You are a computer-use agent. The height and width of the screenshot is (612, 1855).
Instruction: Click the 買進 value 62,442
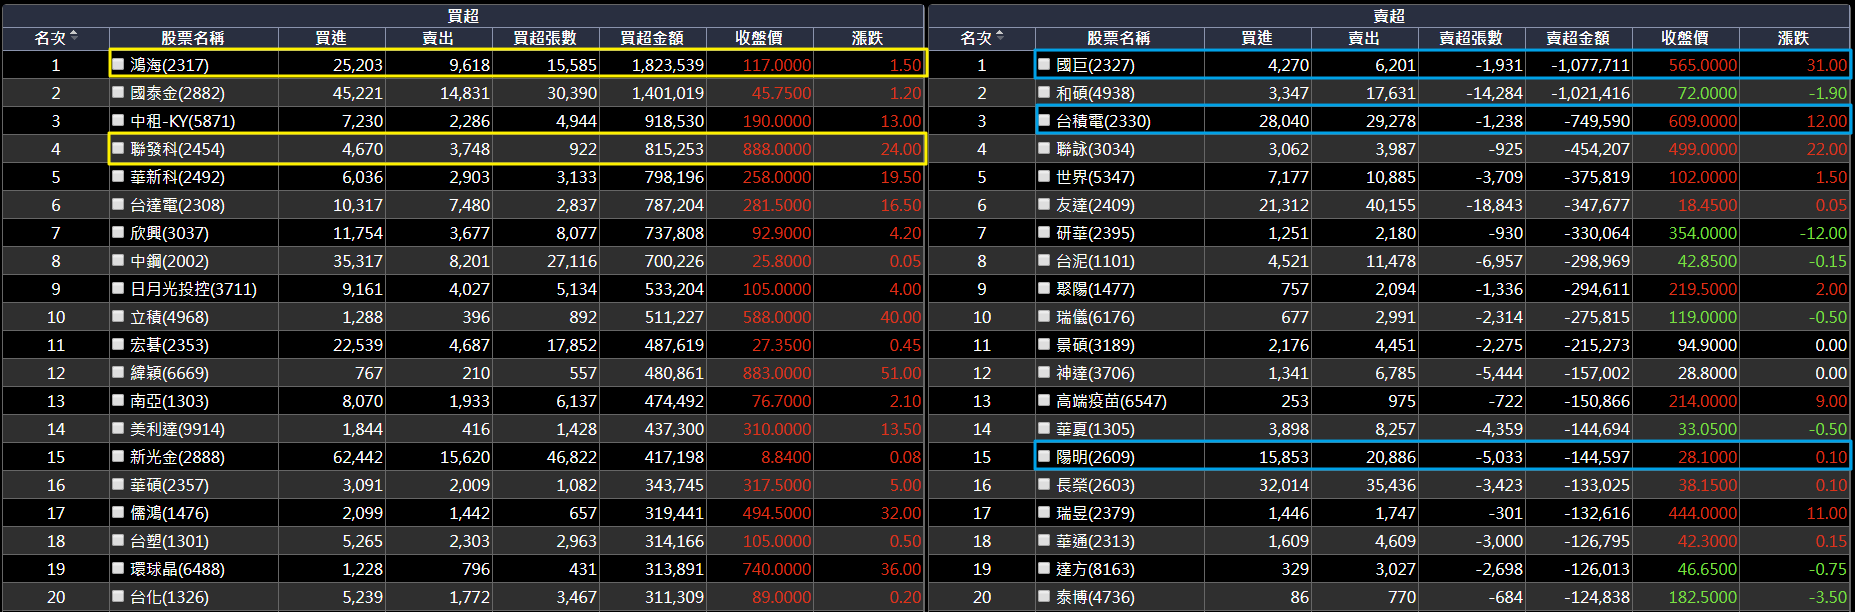coord(358,457)
